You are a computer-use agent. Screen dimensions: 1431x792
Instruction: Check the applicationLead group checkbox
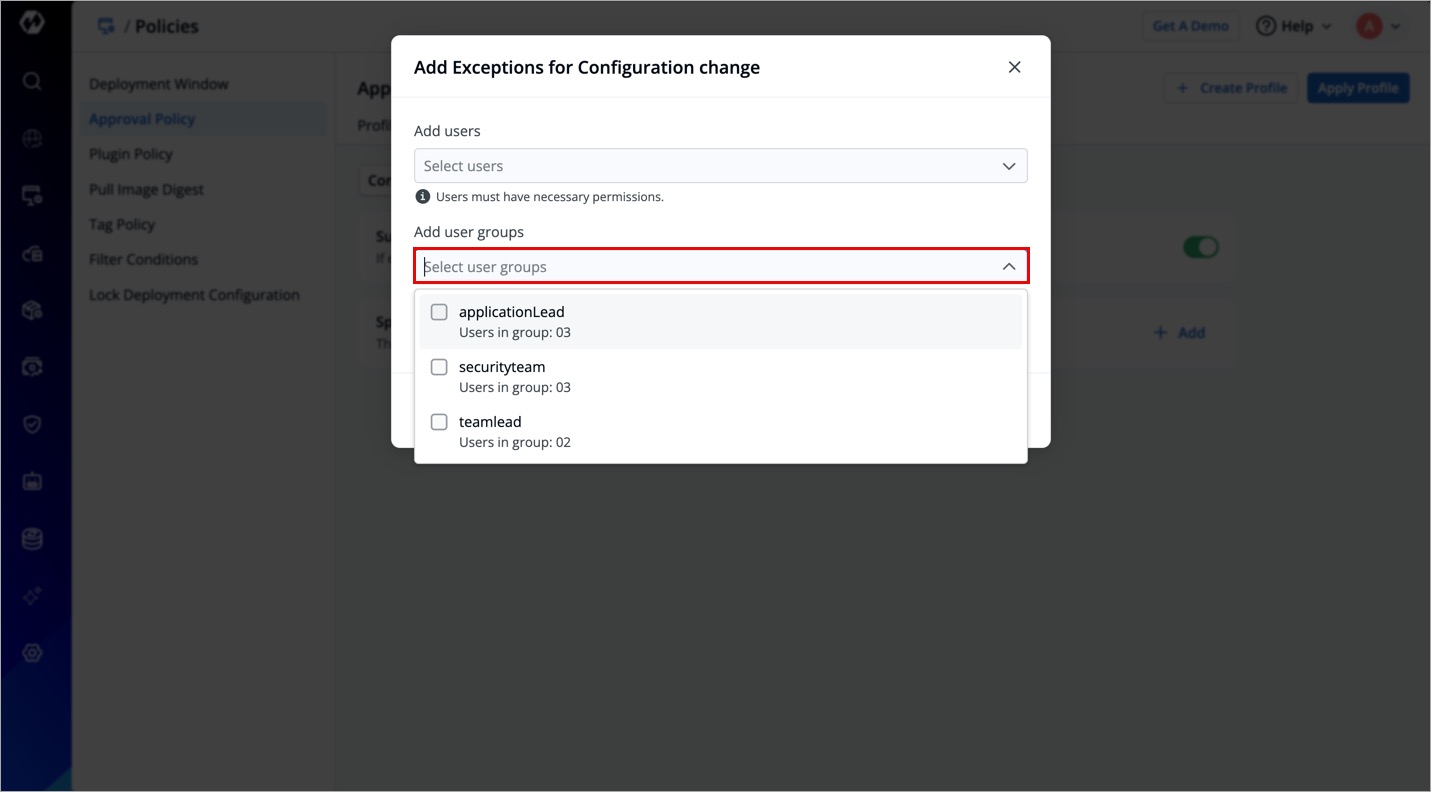[x=439, y=312]
